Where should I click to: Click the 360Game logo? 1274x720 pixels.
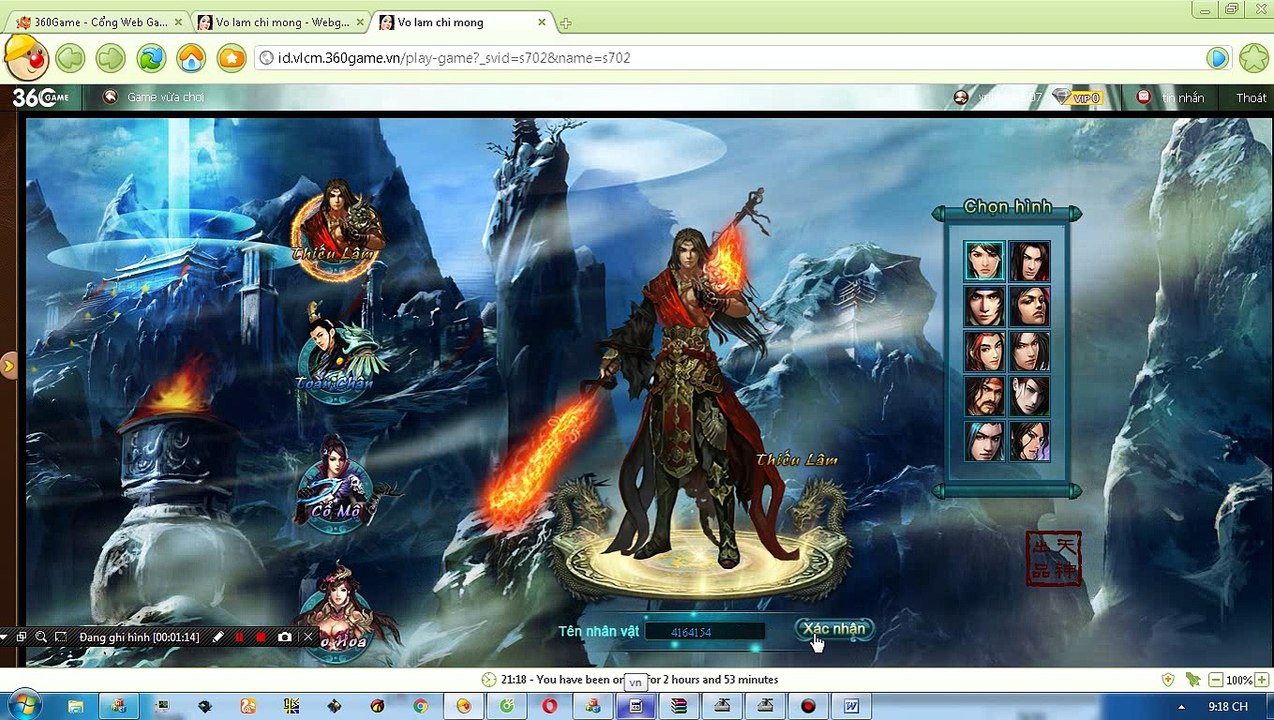(41, 97)
